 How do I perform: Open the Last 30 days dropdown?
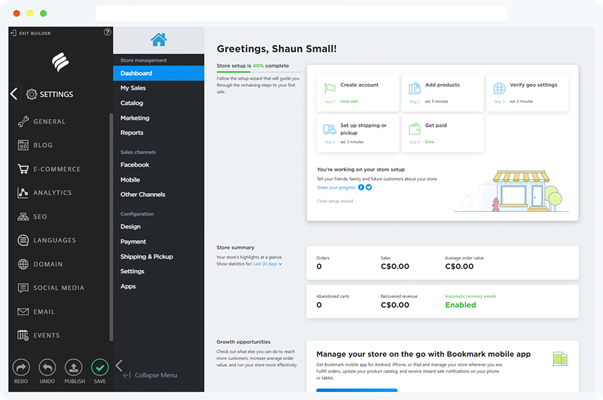pos(268,264)
